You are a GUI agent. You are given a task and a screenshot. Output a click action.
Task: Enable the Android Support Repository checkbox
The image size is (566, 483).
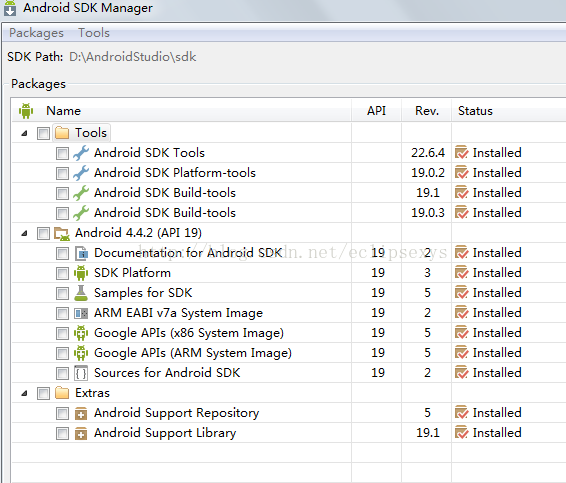[62, 413]
